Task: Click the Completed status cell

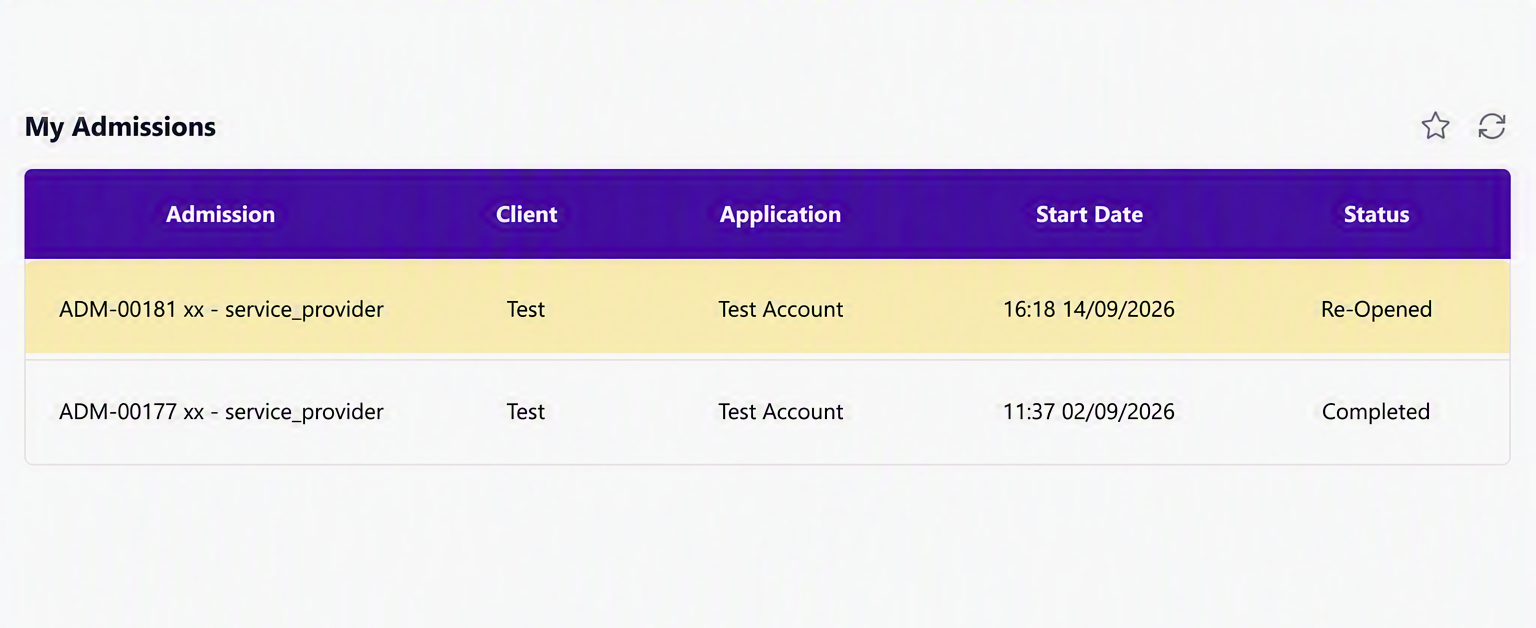Action: point(1376,411)
